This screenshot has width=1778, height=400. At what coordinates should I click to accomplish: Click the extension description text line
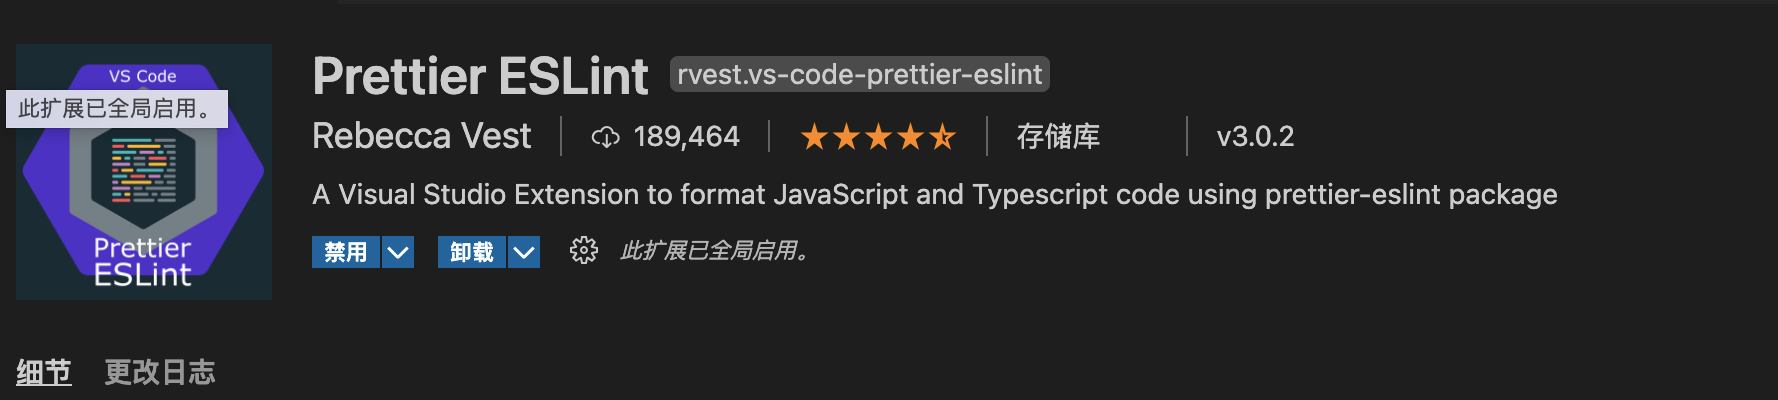[934, 194]
